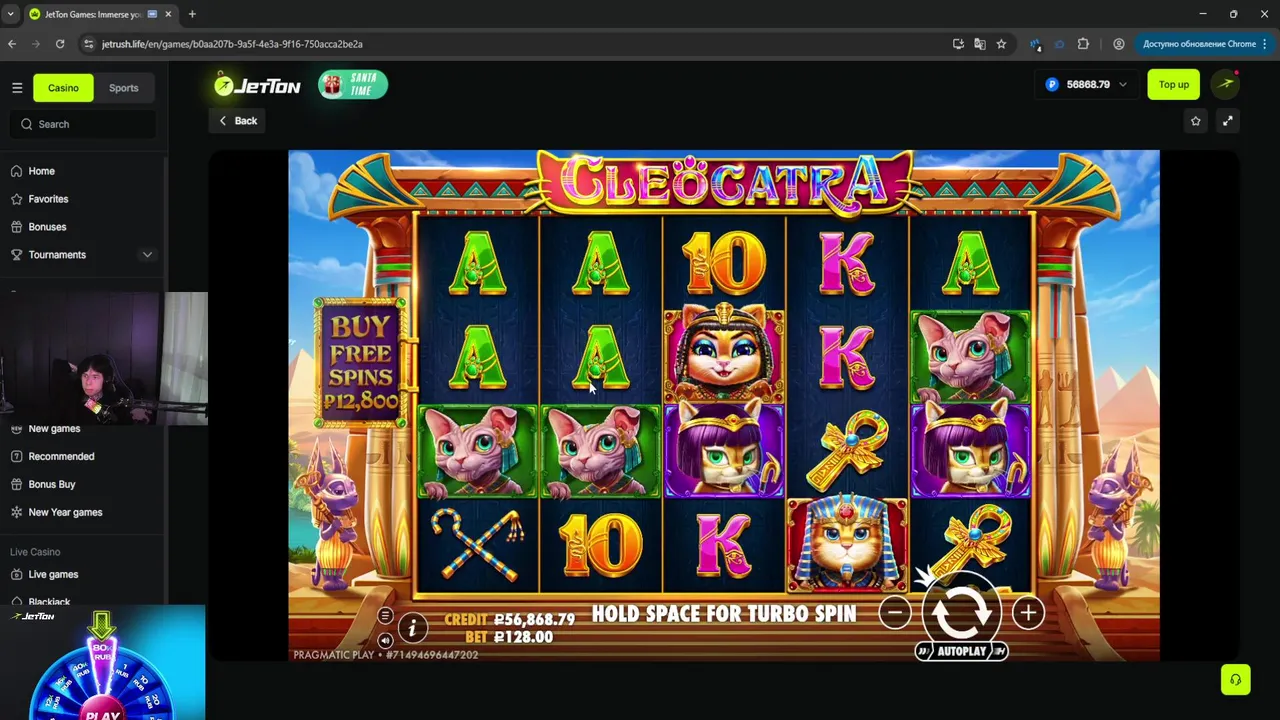Toggle fullscreen mode for the game
The width and height of the screenshot is (1280, 720).
tap(1227, 121)
